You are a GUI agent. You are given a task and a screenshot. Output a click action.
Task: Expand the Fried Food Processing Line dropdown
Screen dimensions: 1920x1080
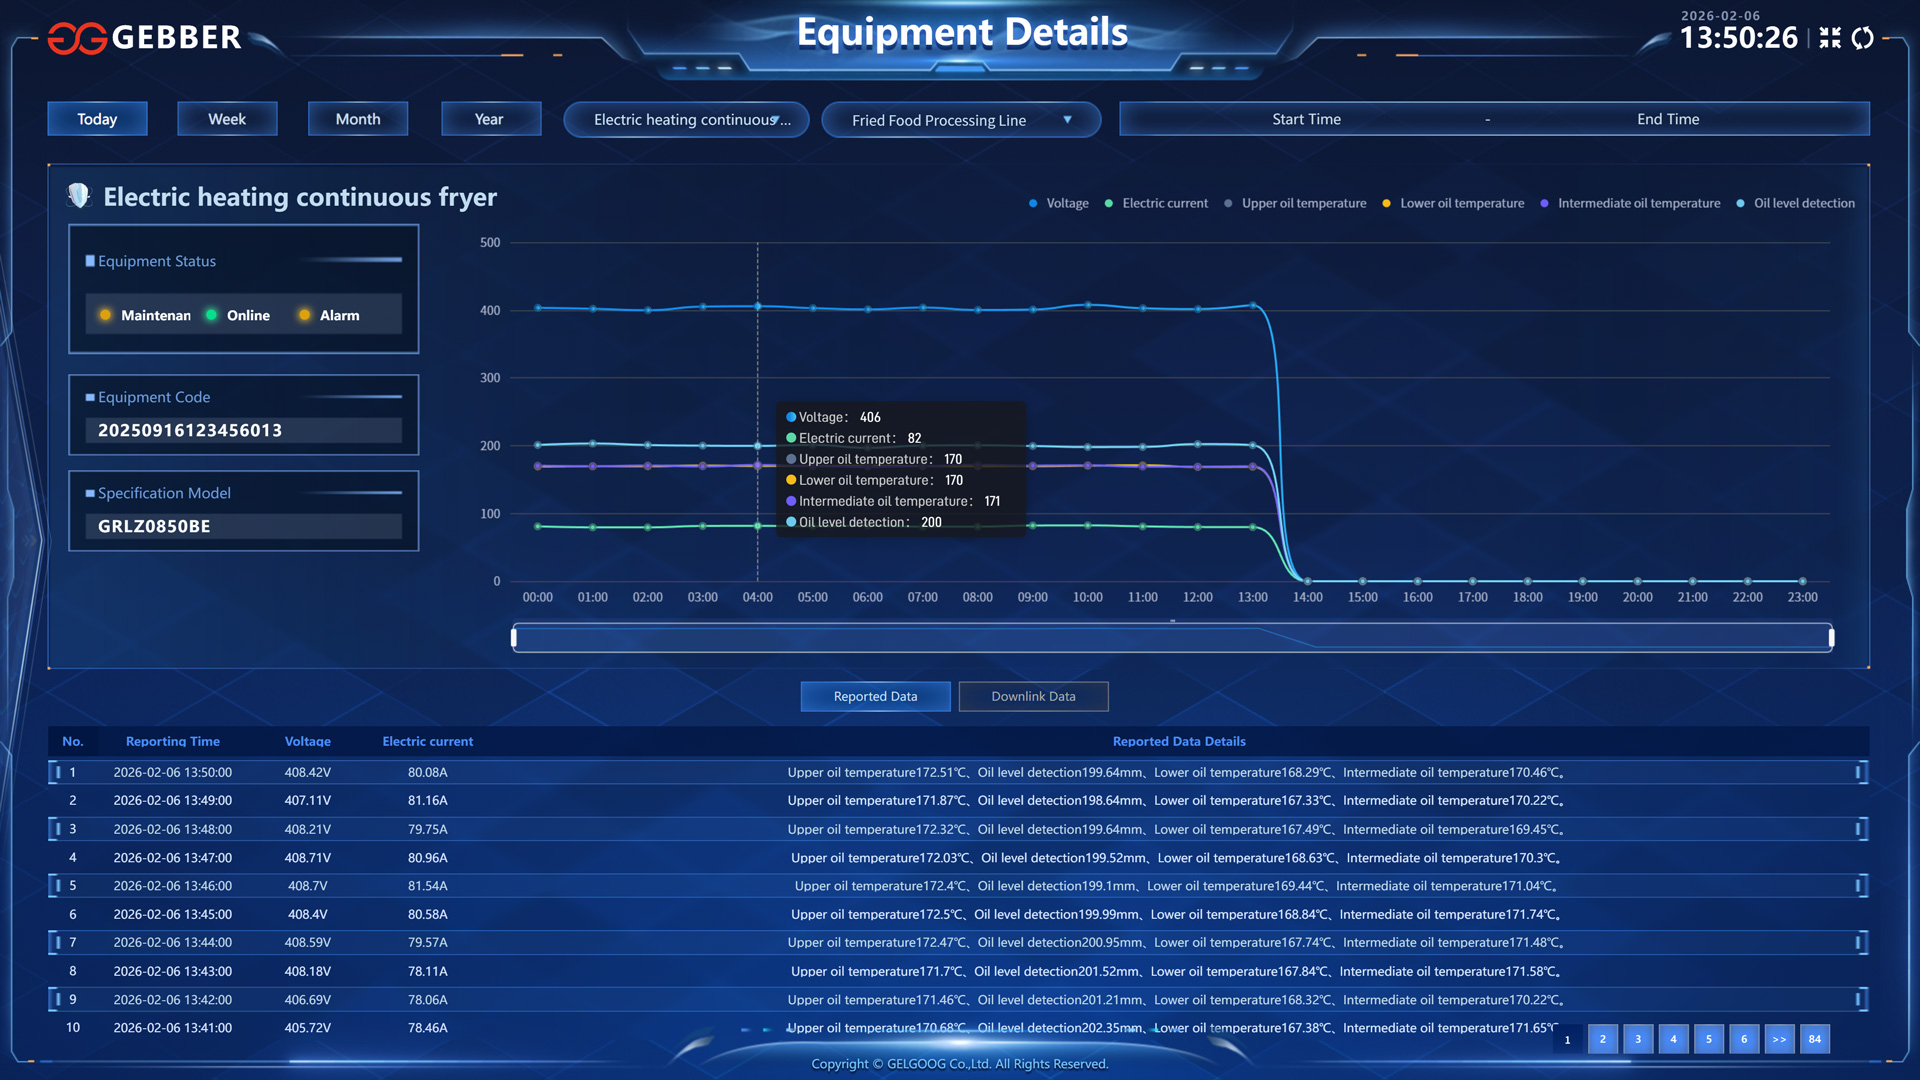pos(960,120)
